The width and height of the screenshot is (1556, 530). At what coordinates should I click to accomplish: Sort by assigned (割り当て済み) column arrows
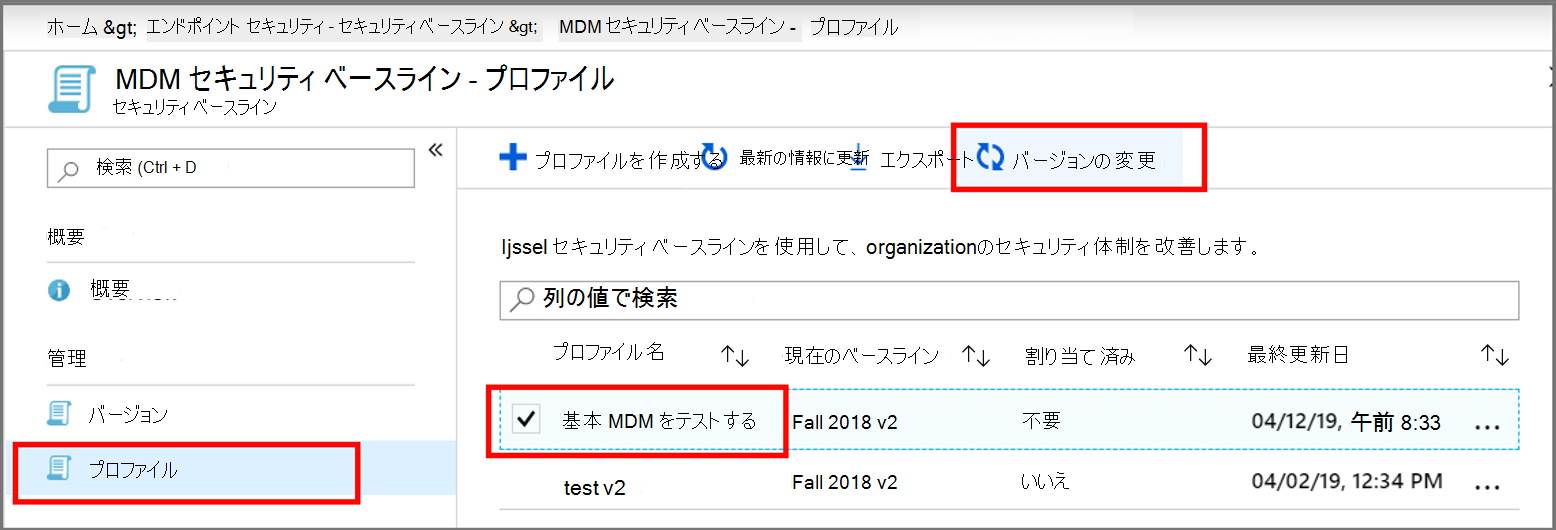tap(1197, 355)
